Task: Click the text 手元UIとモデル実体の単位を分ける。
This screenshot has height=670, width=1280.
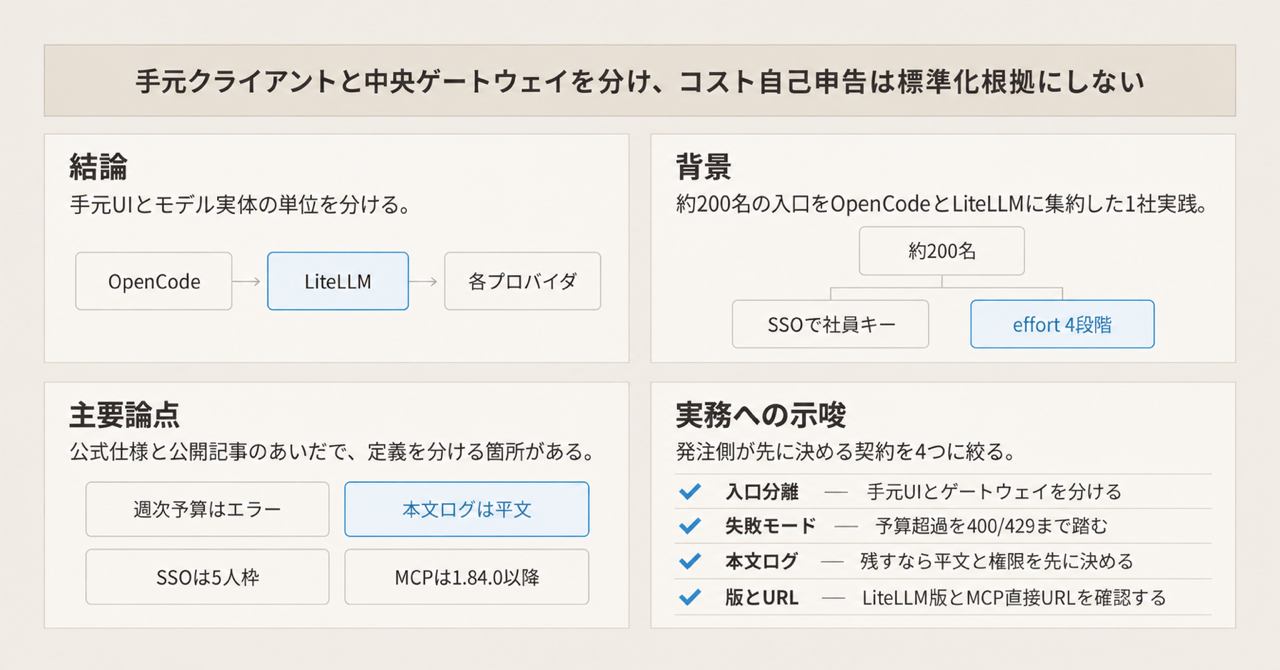Action: (240, 205)
